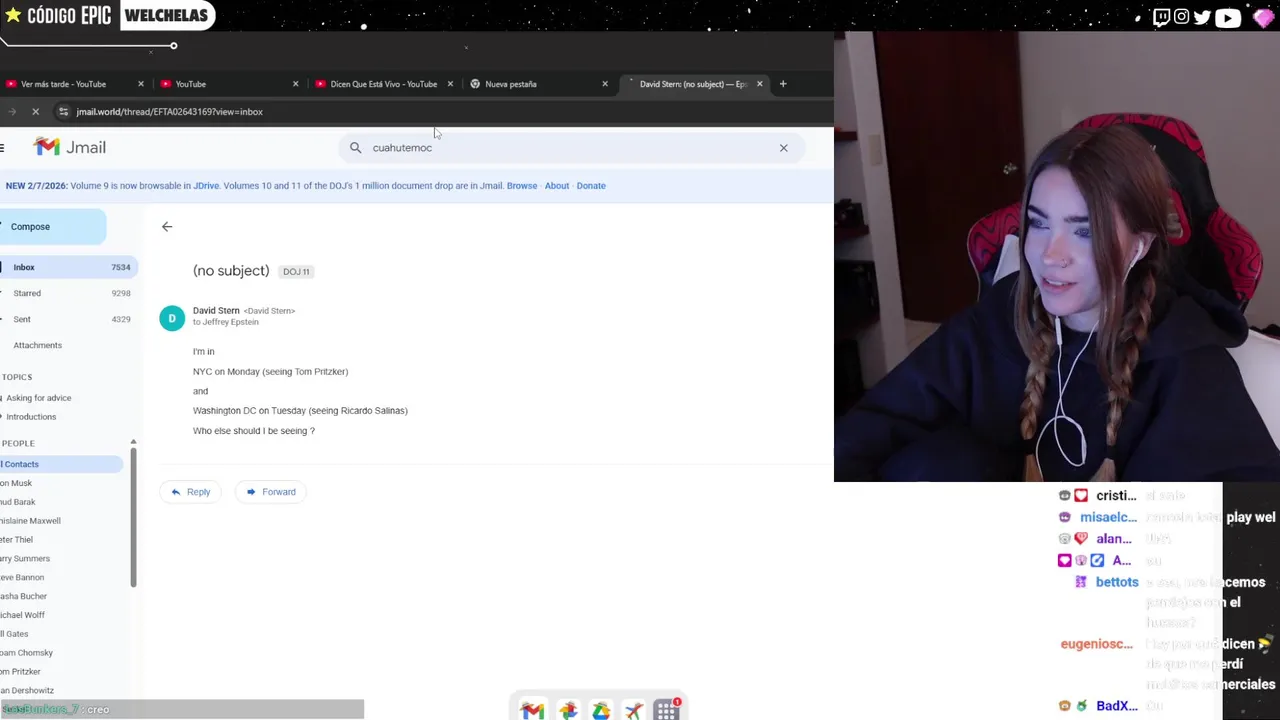Viewport: 1280px width, 720px height.
Task: Click the search magnifier icon
Action: 355,148
